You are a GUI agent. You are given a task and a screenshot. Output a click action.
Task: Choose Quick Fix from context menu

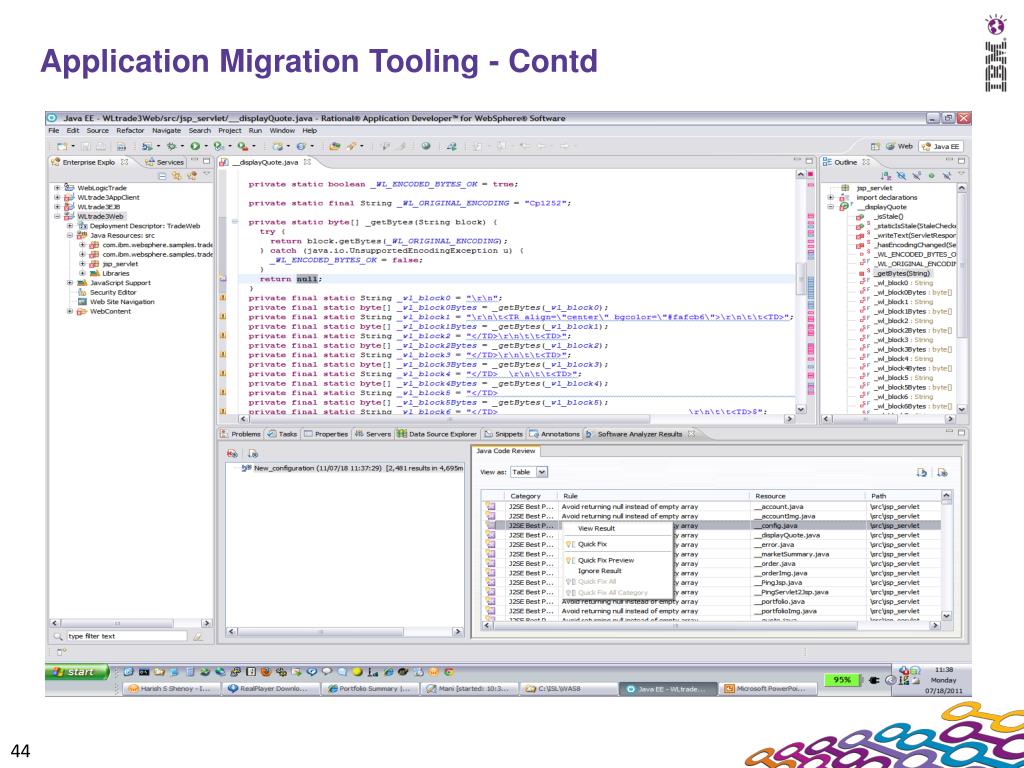coord(617,544)
